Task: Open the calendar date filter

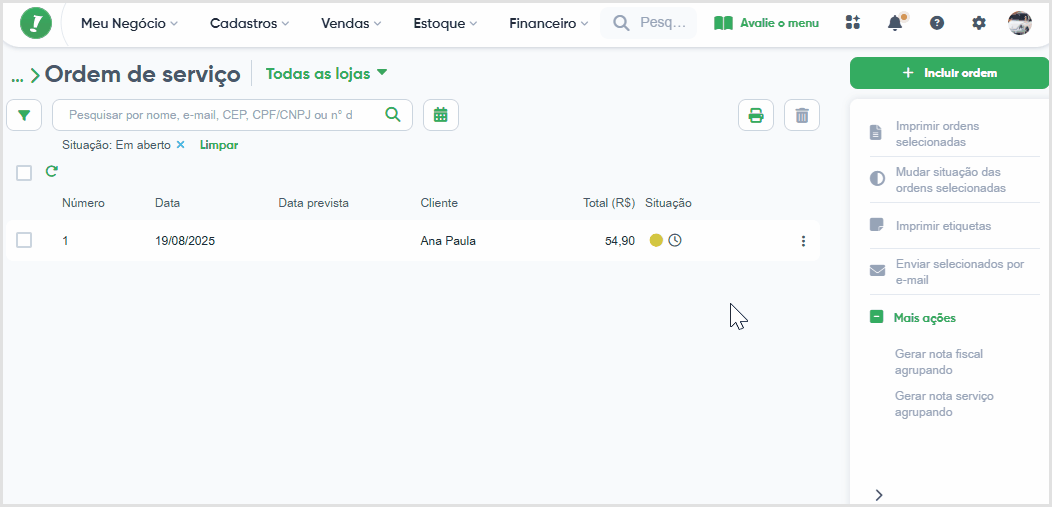Action: point(441,115)
